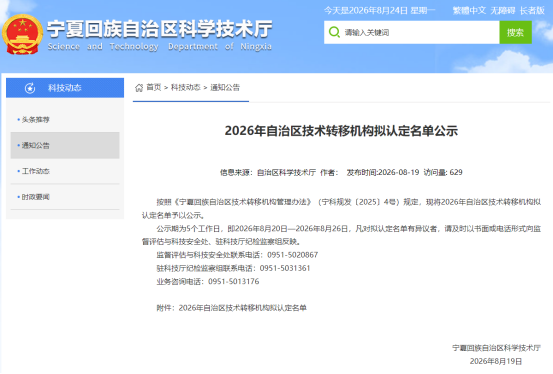Click the consultation phone 0951-5013176
The height and width of the screenshot is (374, 553).
233,281
